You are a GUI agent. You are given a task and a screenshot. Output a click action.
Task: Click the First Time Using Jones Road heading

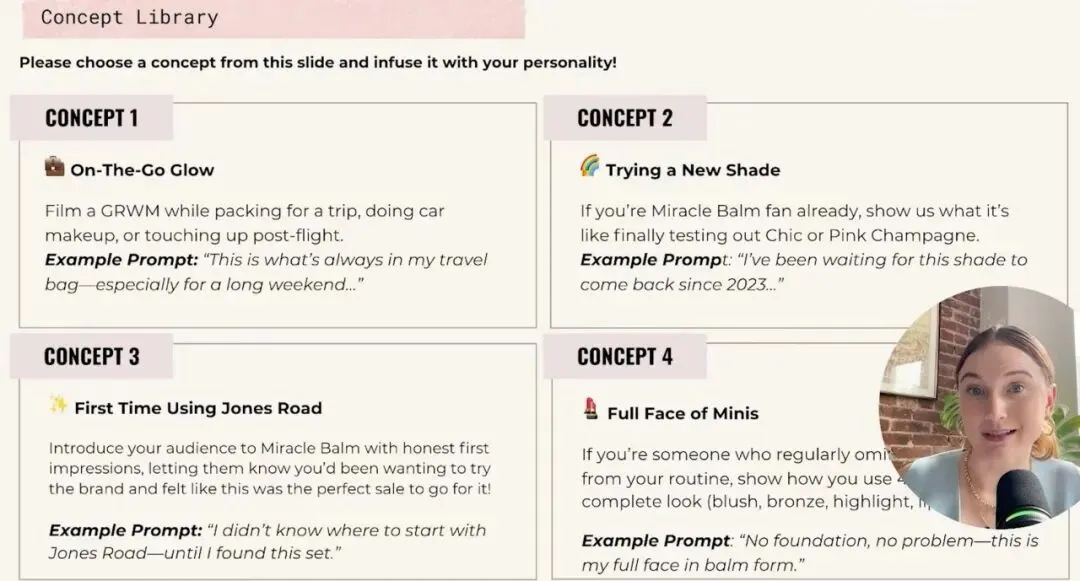click(198, 408)
